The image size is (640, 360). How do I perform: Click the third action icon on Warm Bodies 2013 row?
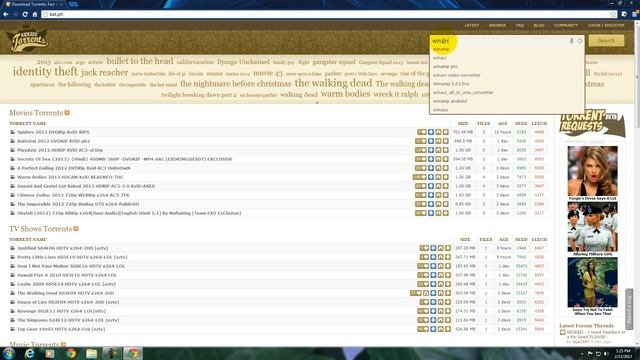point(438,177)
